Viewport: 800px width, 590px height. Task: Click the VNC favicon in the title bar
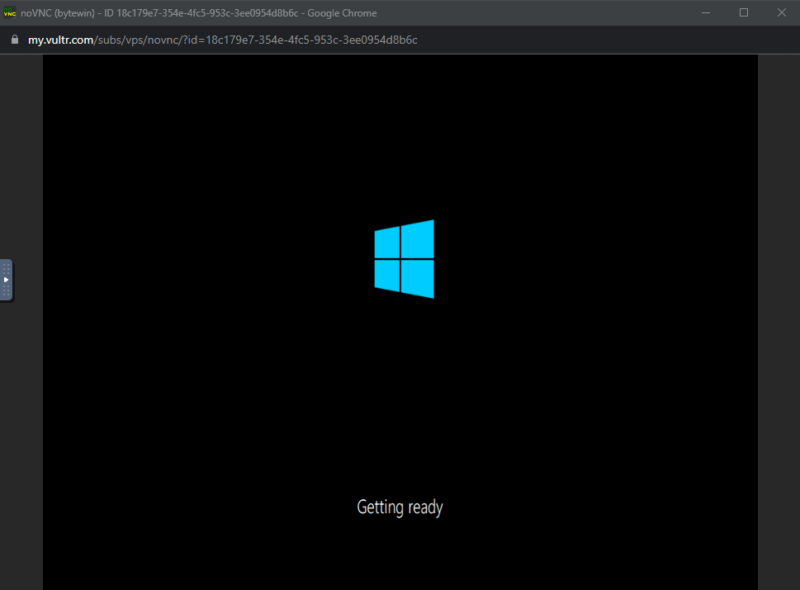click(10, 13)
